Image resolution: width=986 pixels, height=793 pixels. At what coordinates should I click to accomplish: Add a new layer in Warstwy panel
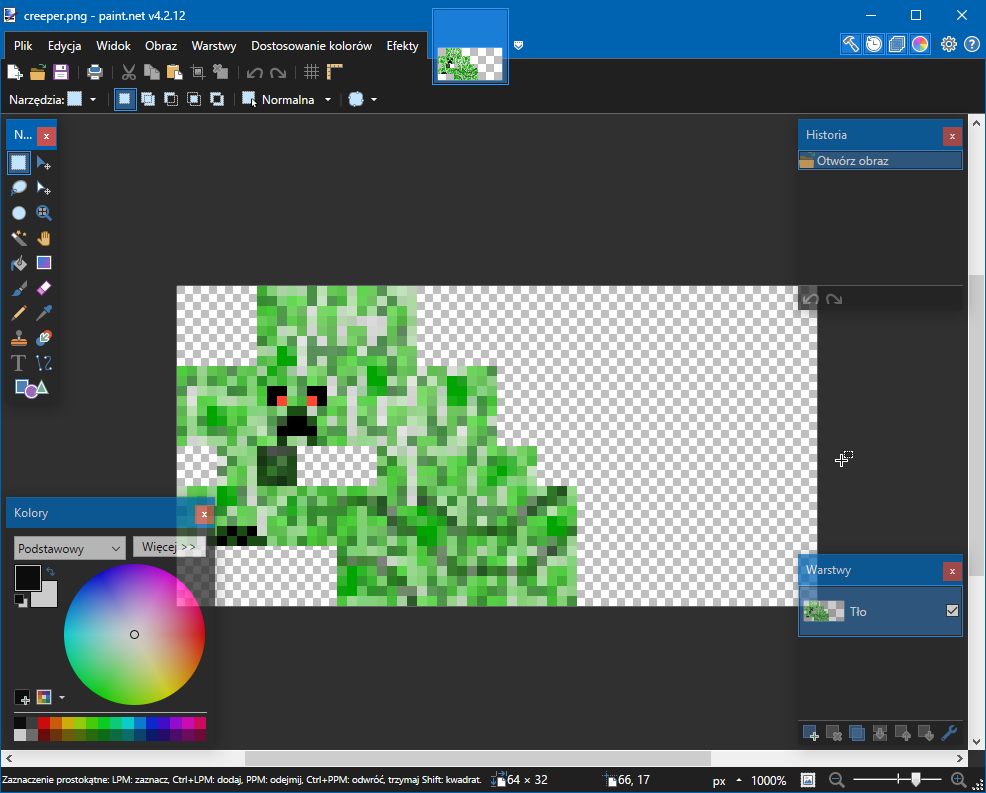click(x=811, y=733)
